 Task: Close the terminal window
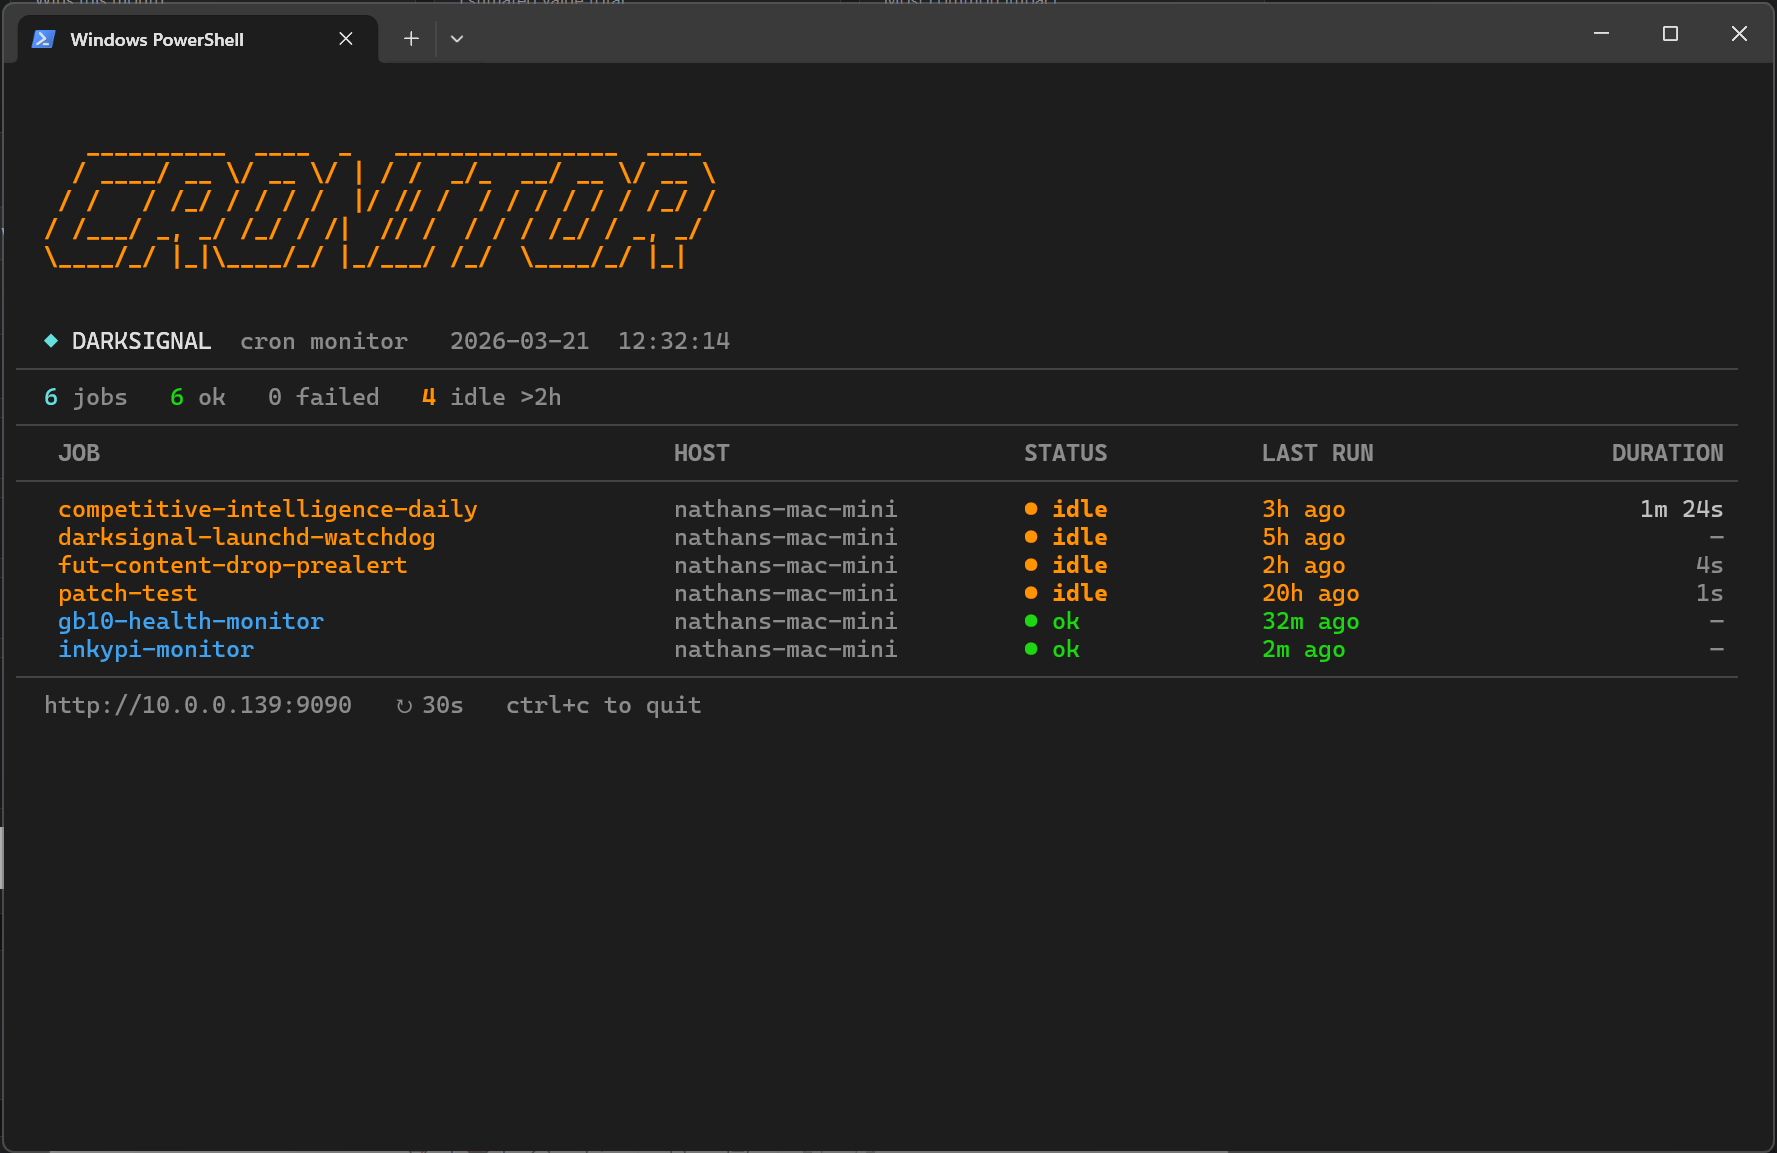1739,33
